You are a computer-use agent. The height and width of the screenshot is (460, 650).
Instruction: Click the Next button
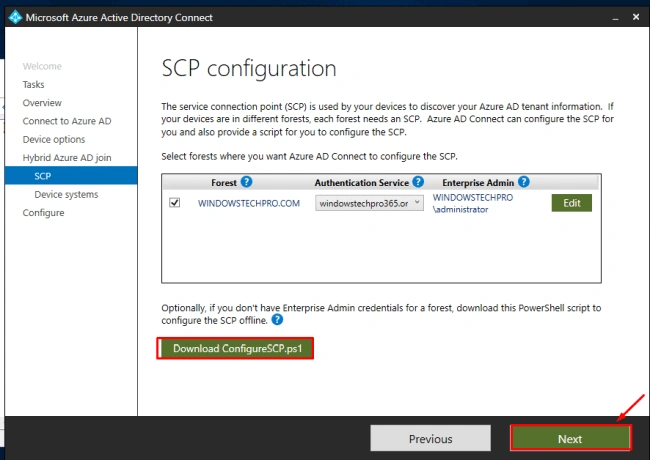tap(570, 439)
